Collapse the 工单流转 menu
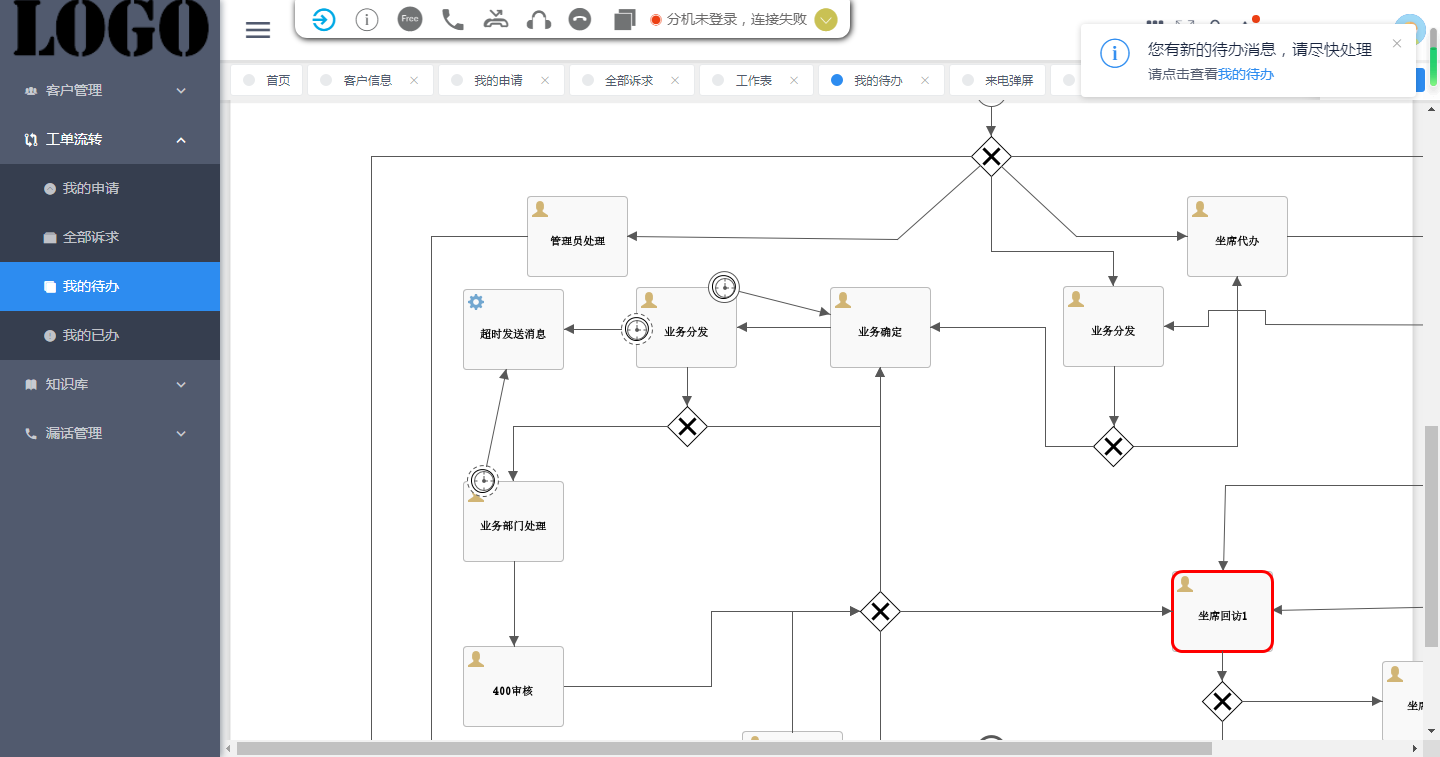Screen dimensions: 1440x757 (x=110, y=139)
